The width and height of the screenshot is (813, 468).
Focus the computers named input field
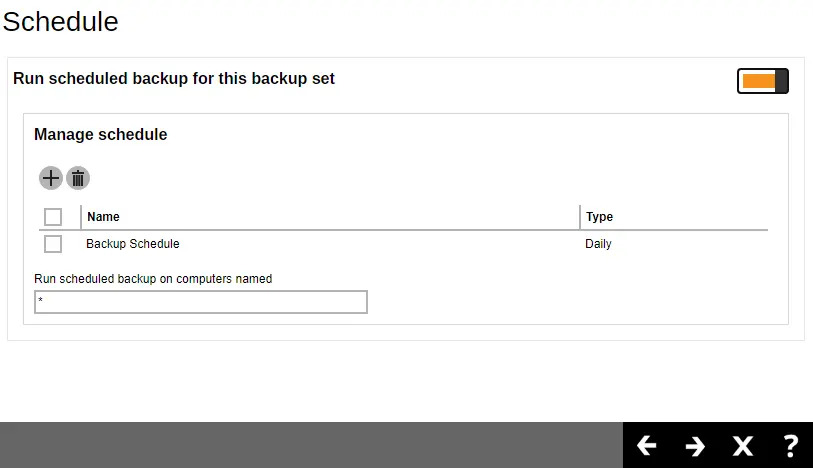point(200,302)
